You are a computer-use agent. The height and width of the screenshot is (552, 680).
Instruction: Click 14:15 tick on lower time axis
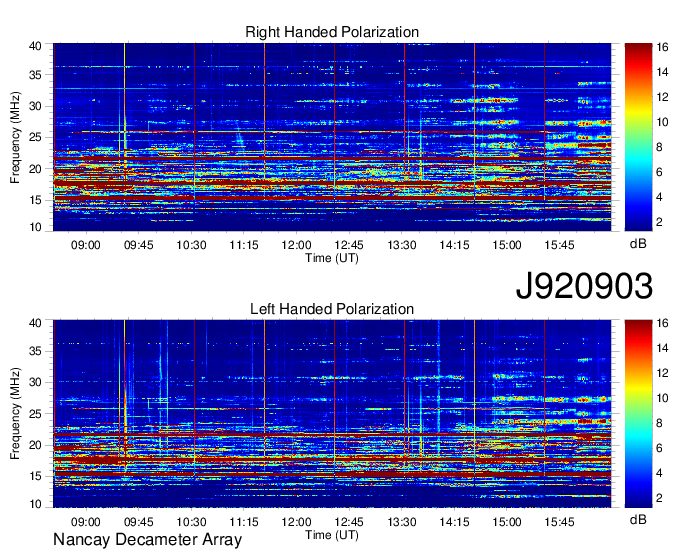pos(454,522)
